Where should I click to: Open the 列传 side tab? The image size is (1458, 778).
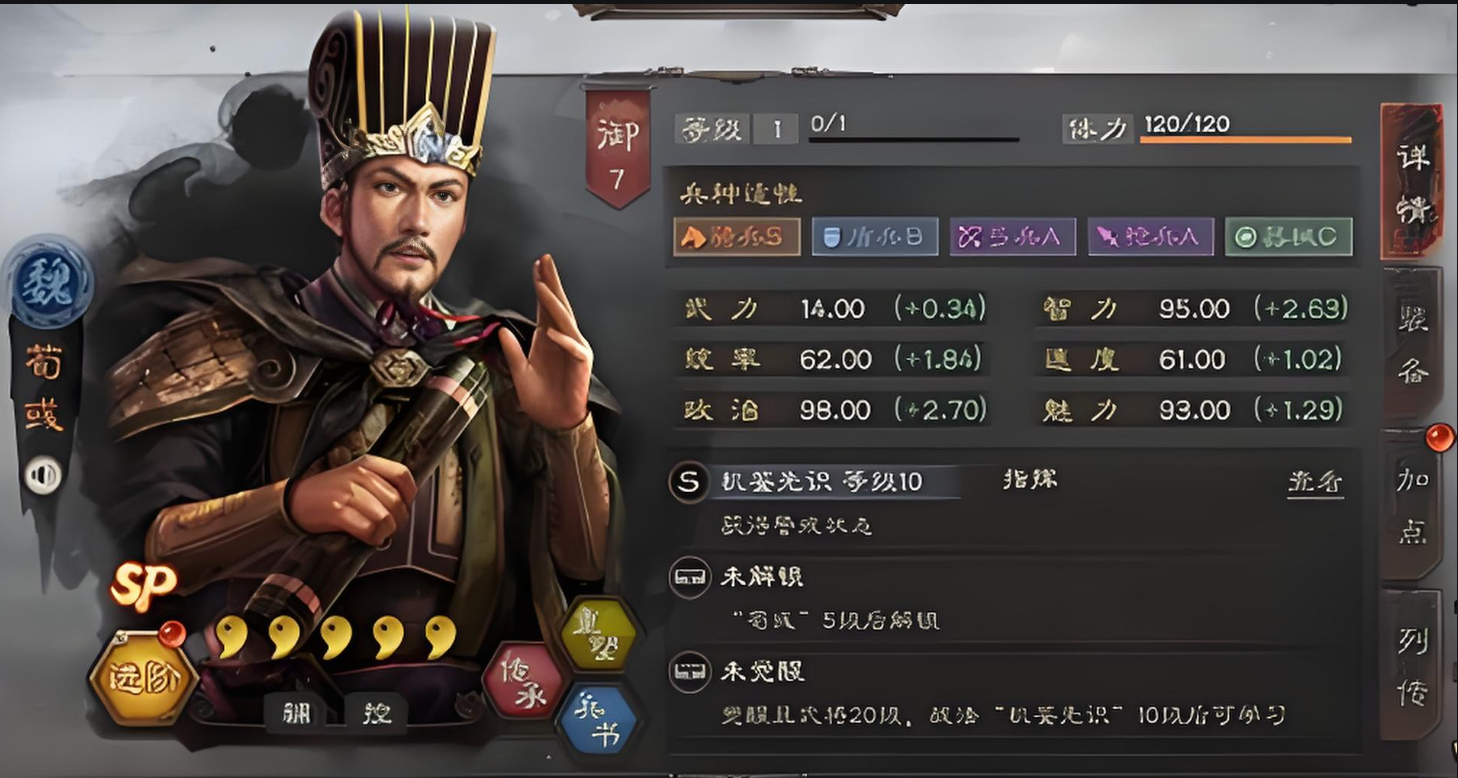1412,665
